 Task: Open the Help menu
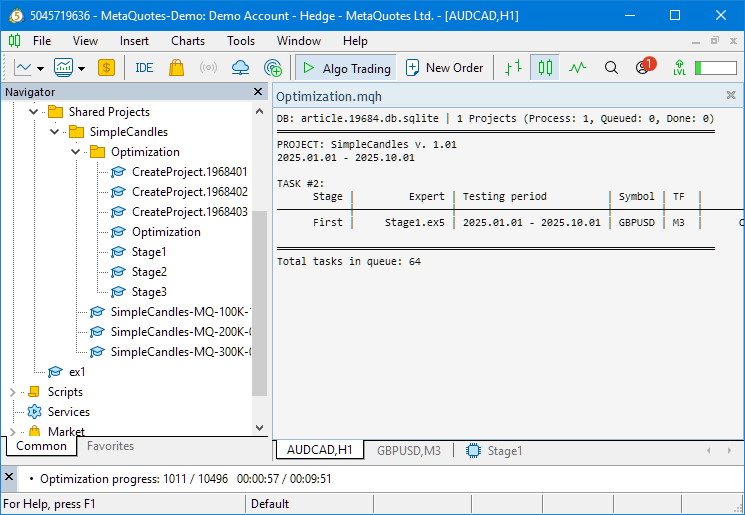[x=355, y=41]
